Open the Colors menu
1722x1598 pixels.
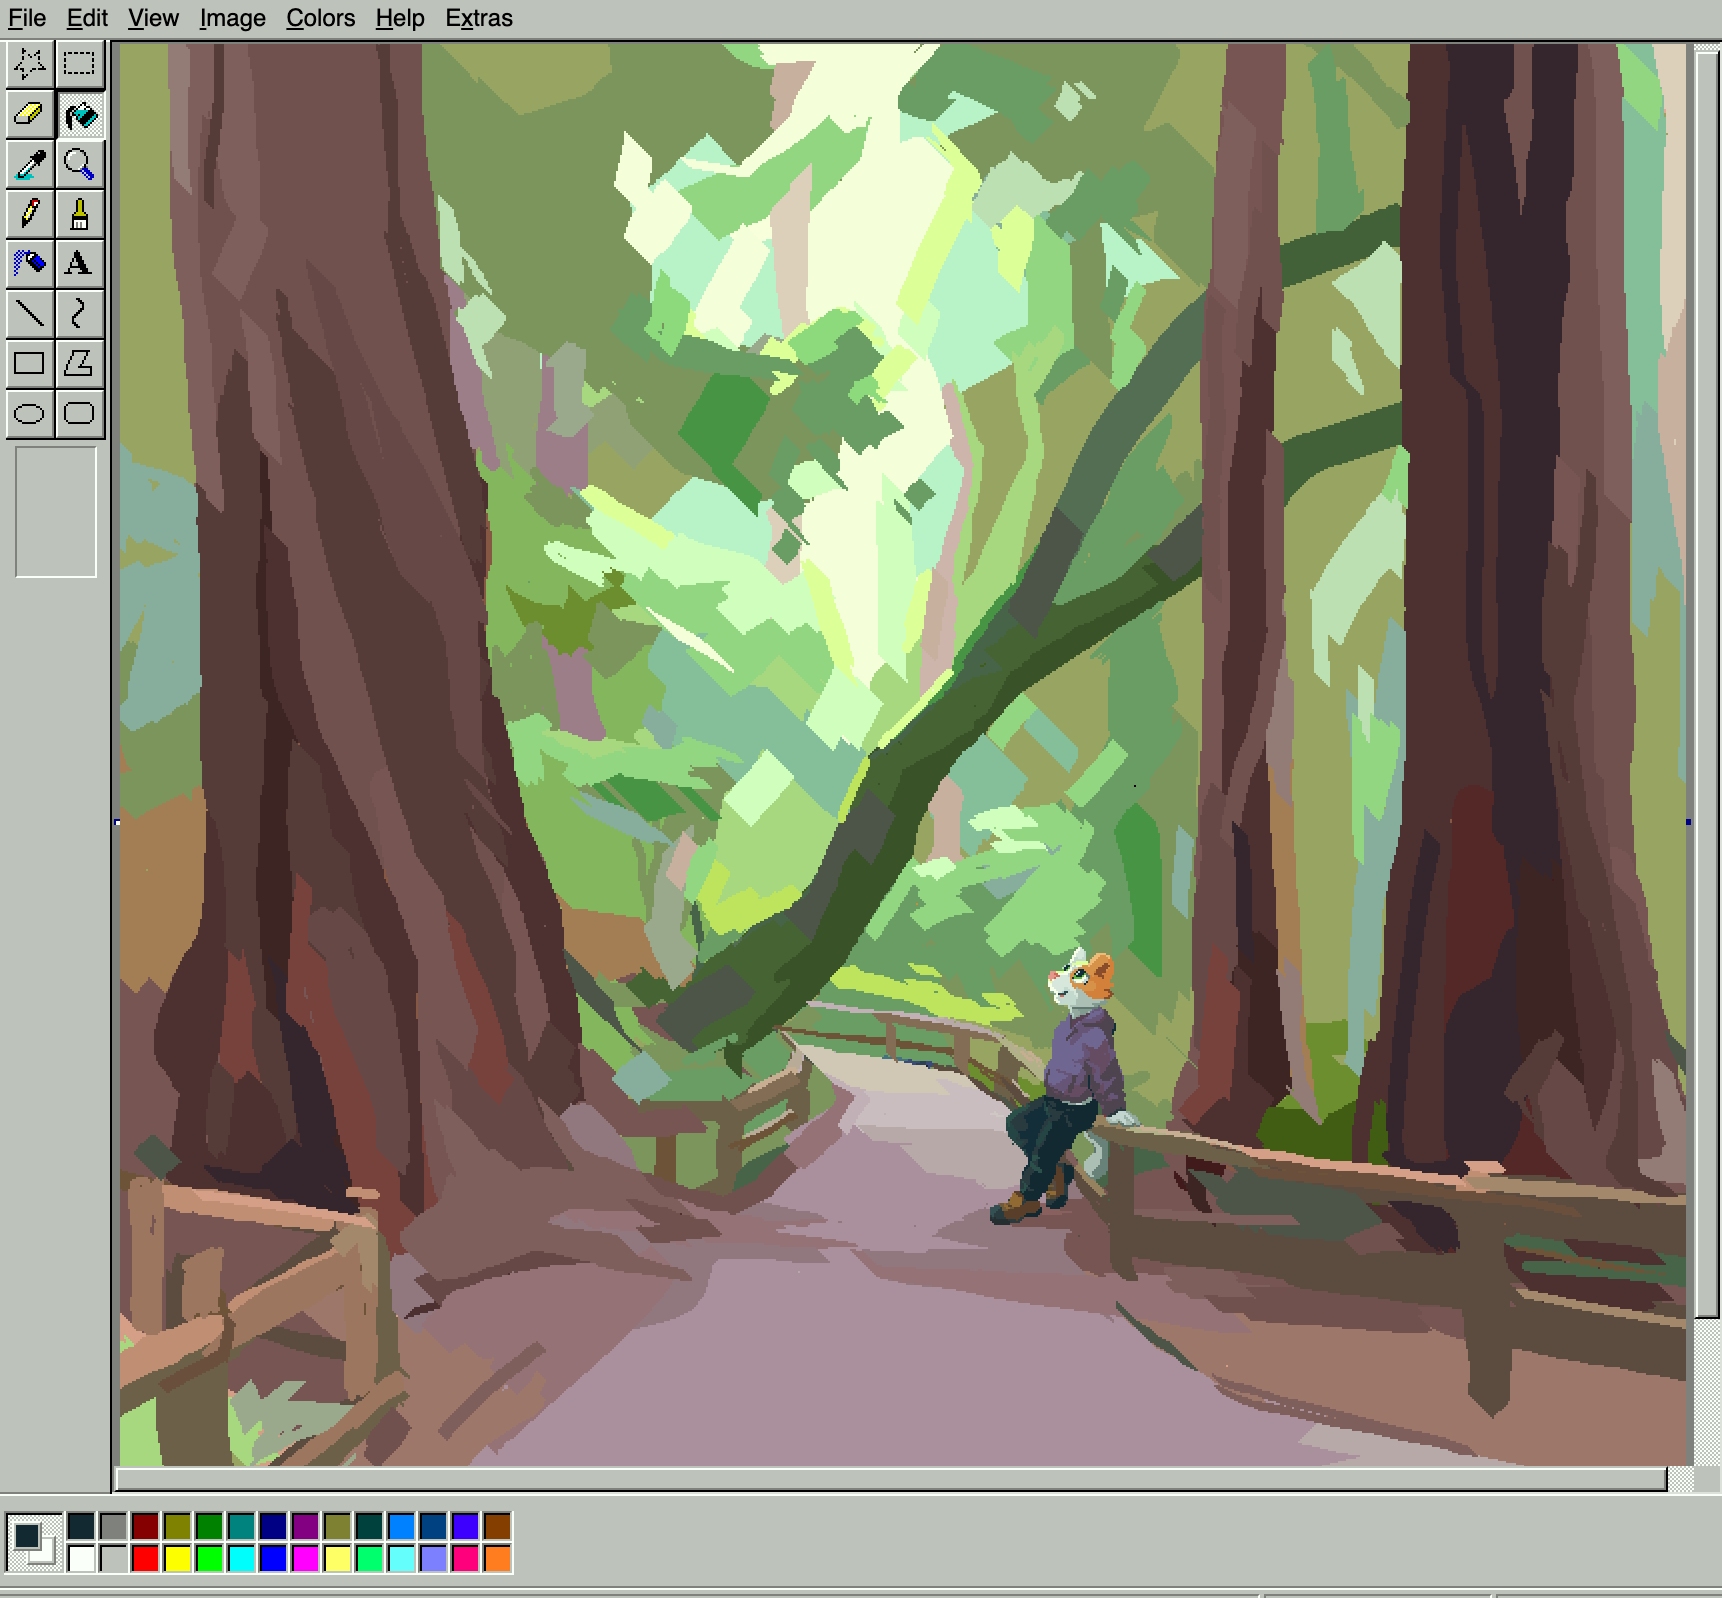[320, 18]
